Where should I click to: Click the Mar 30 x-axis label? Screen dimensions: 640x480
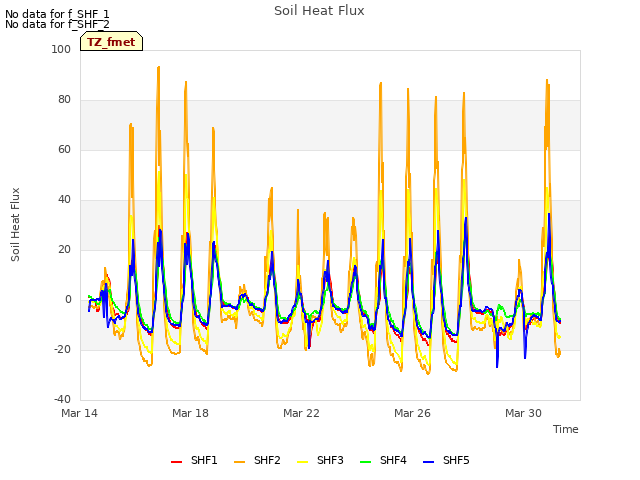523,413
